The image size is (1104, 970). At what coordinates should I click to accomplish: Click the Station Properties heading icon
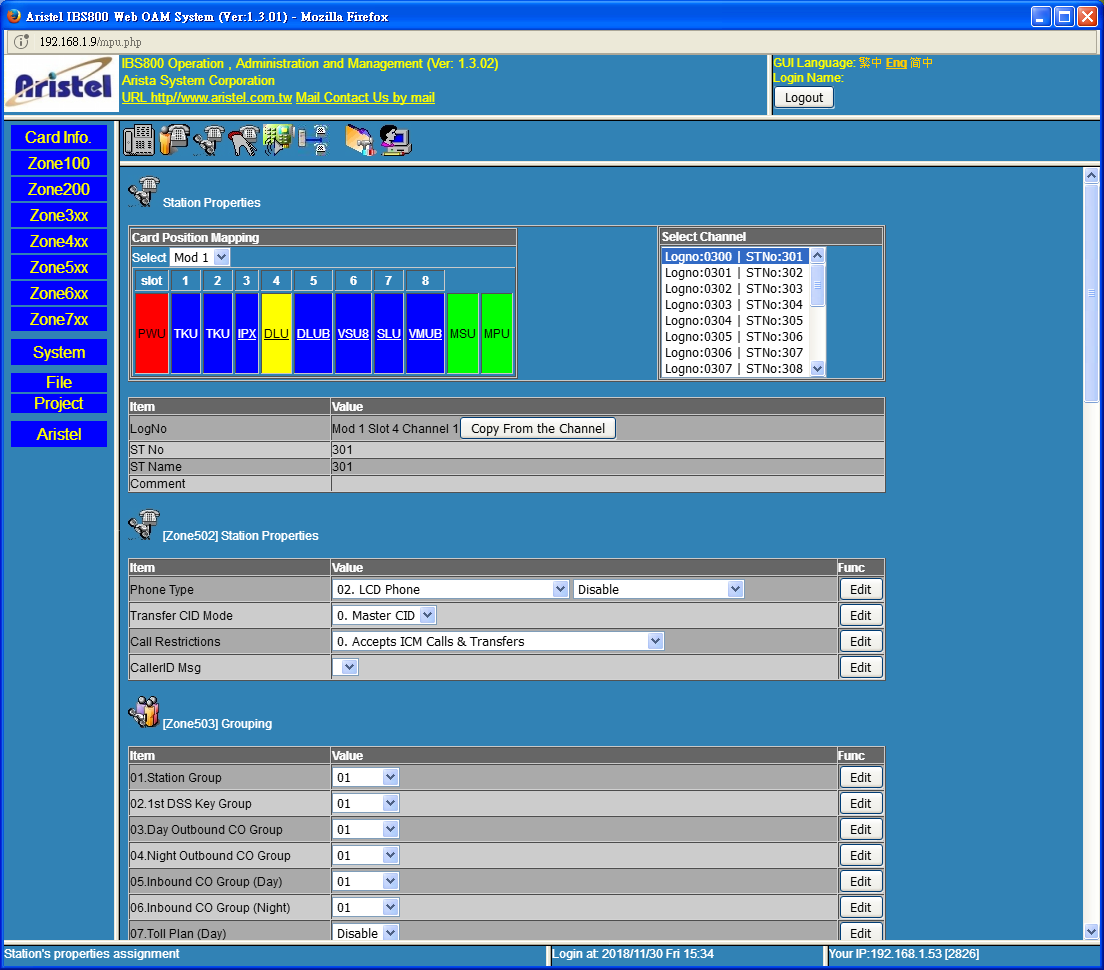(144, 191)
